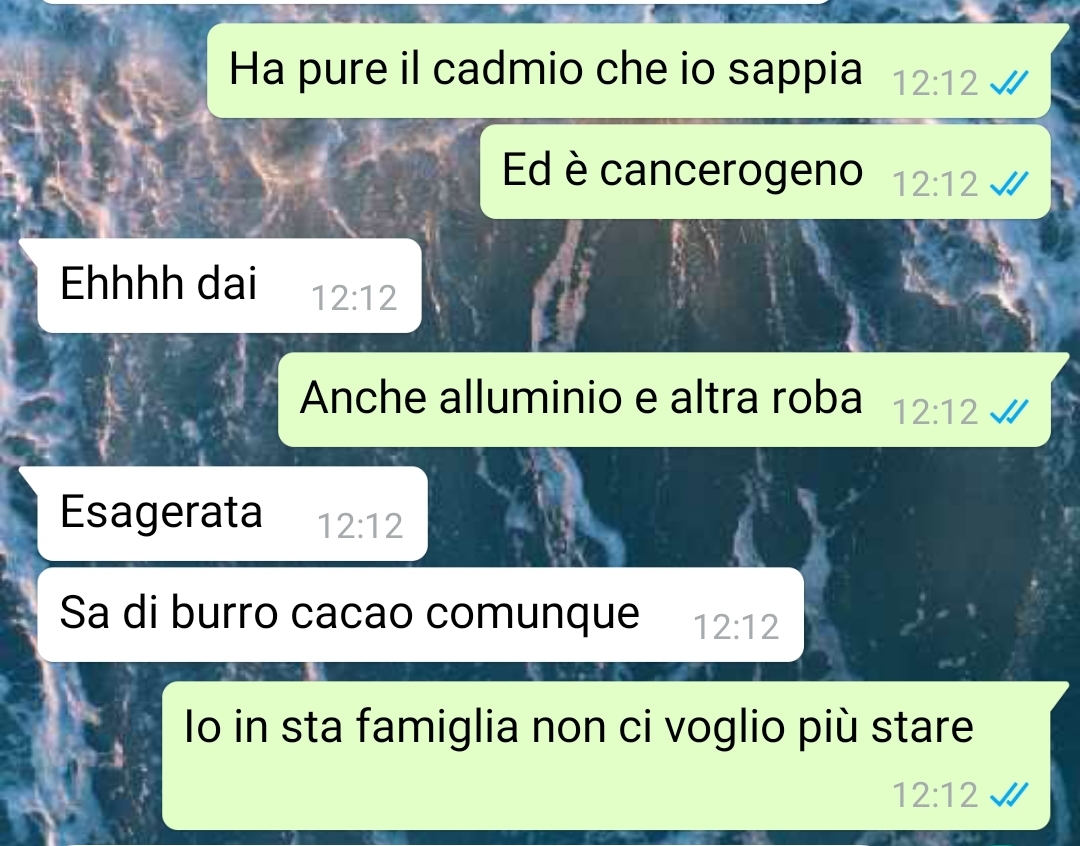Click chat wallpaper beside 'Ehhhh dai' bubble

tap(689, 286)
